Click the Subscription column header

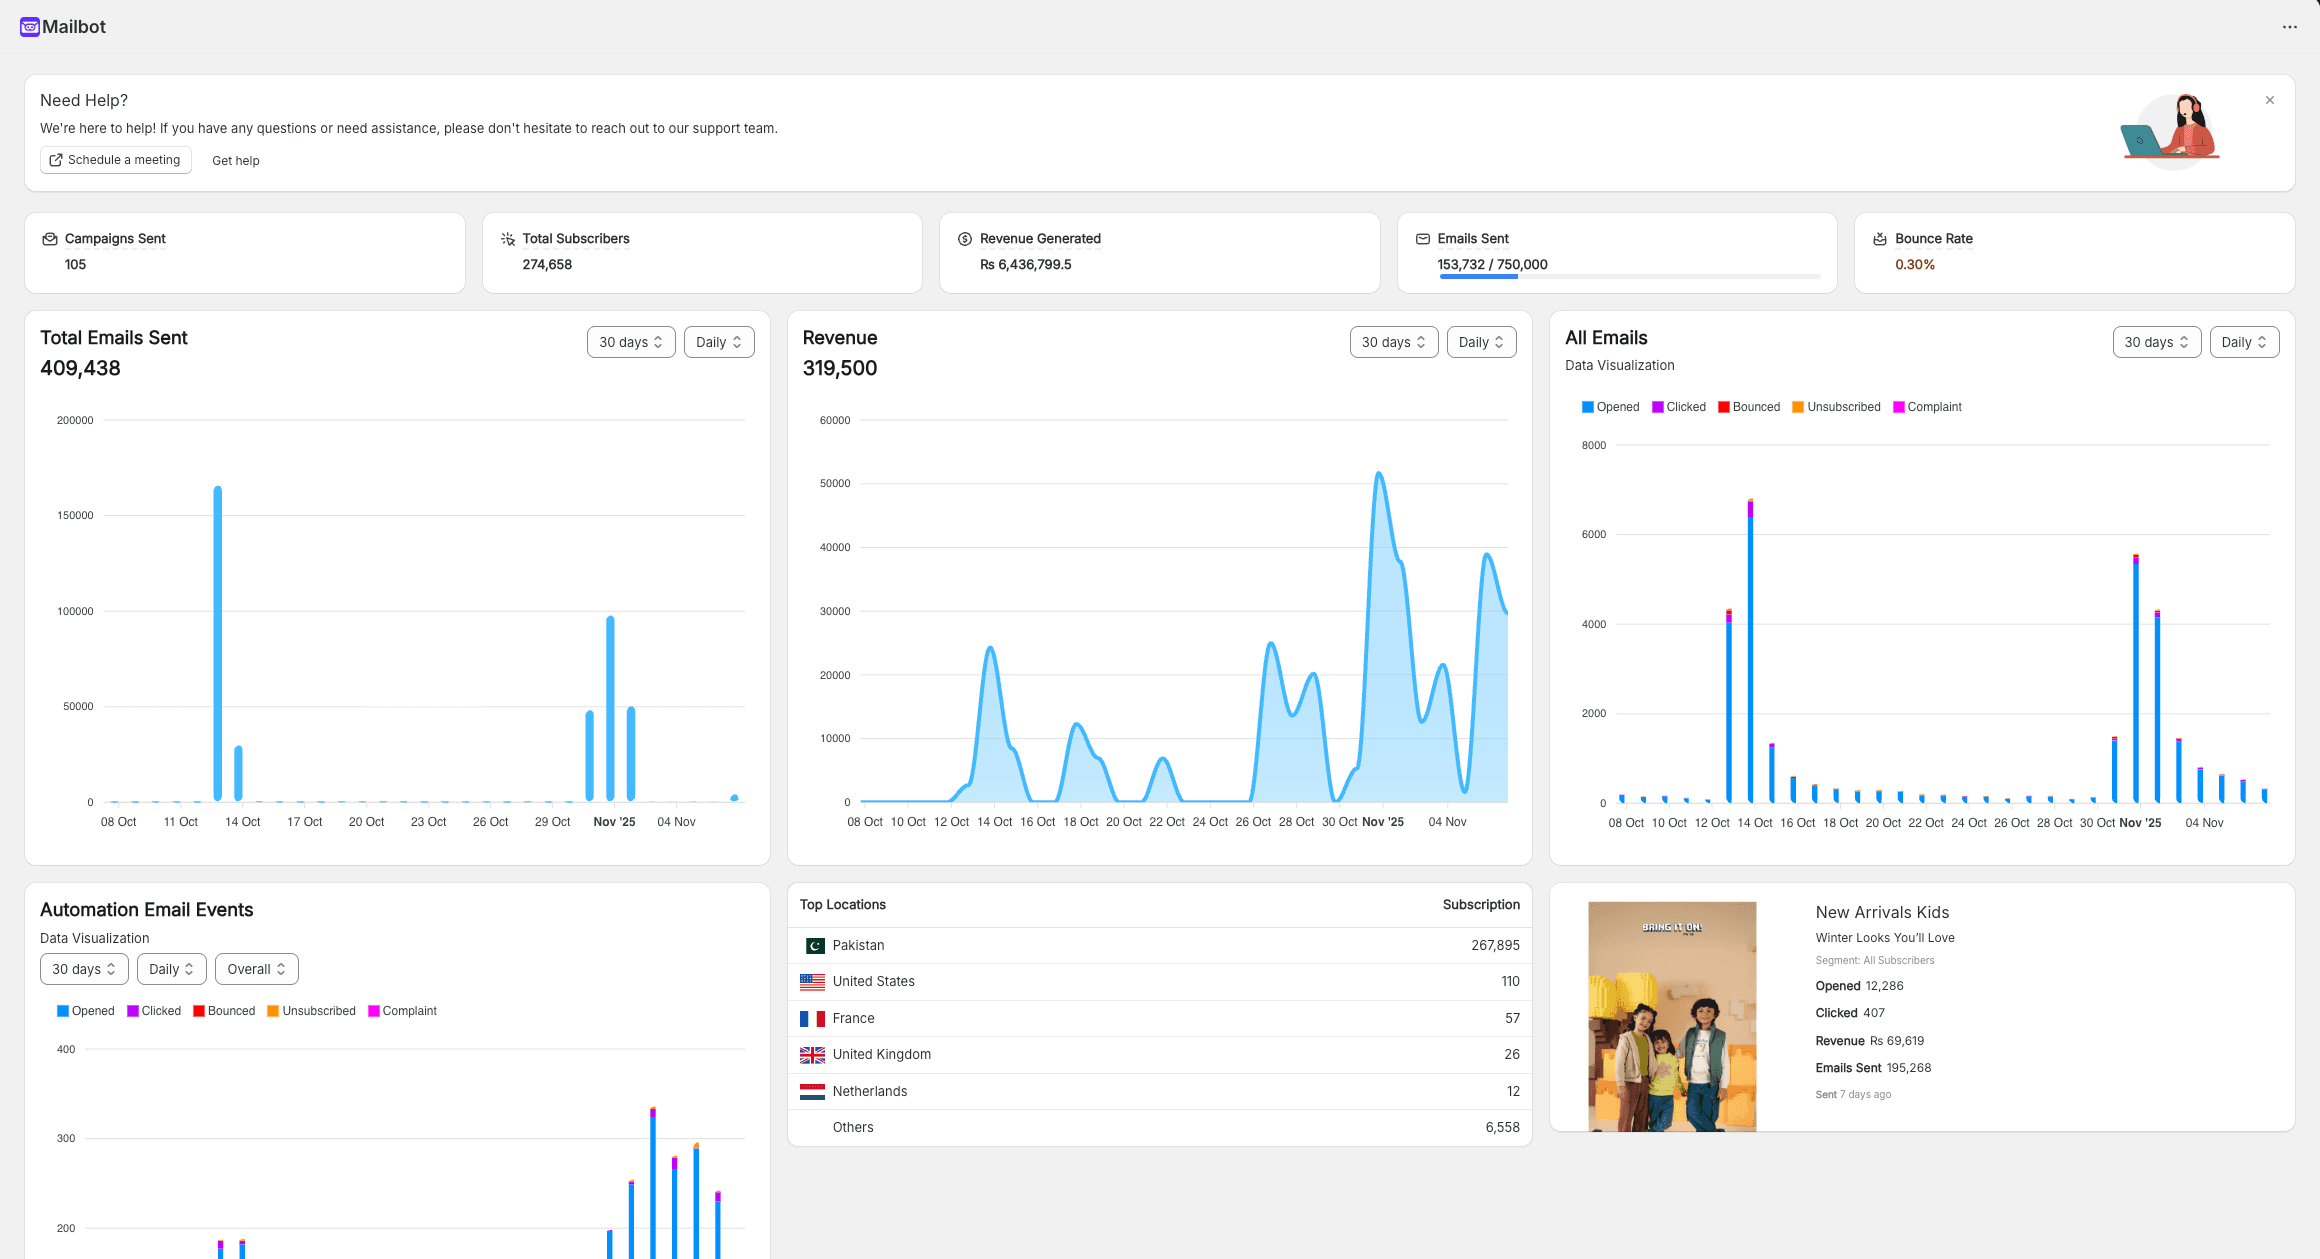coord(1480,905)
